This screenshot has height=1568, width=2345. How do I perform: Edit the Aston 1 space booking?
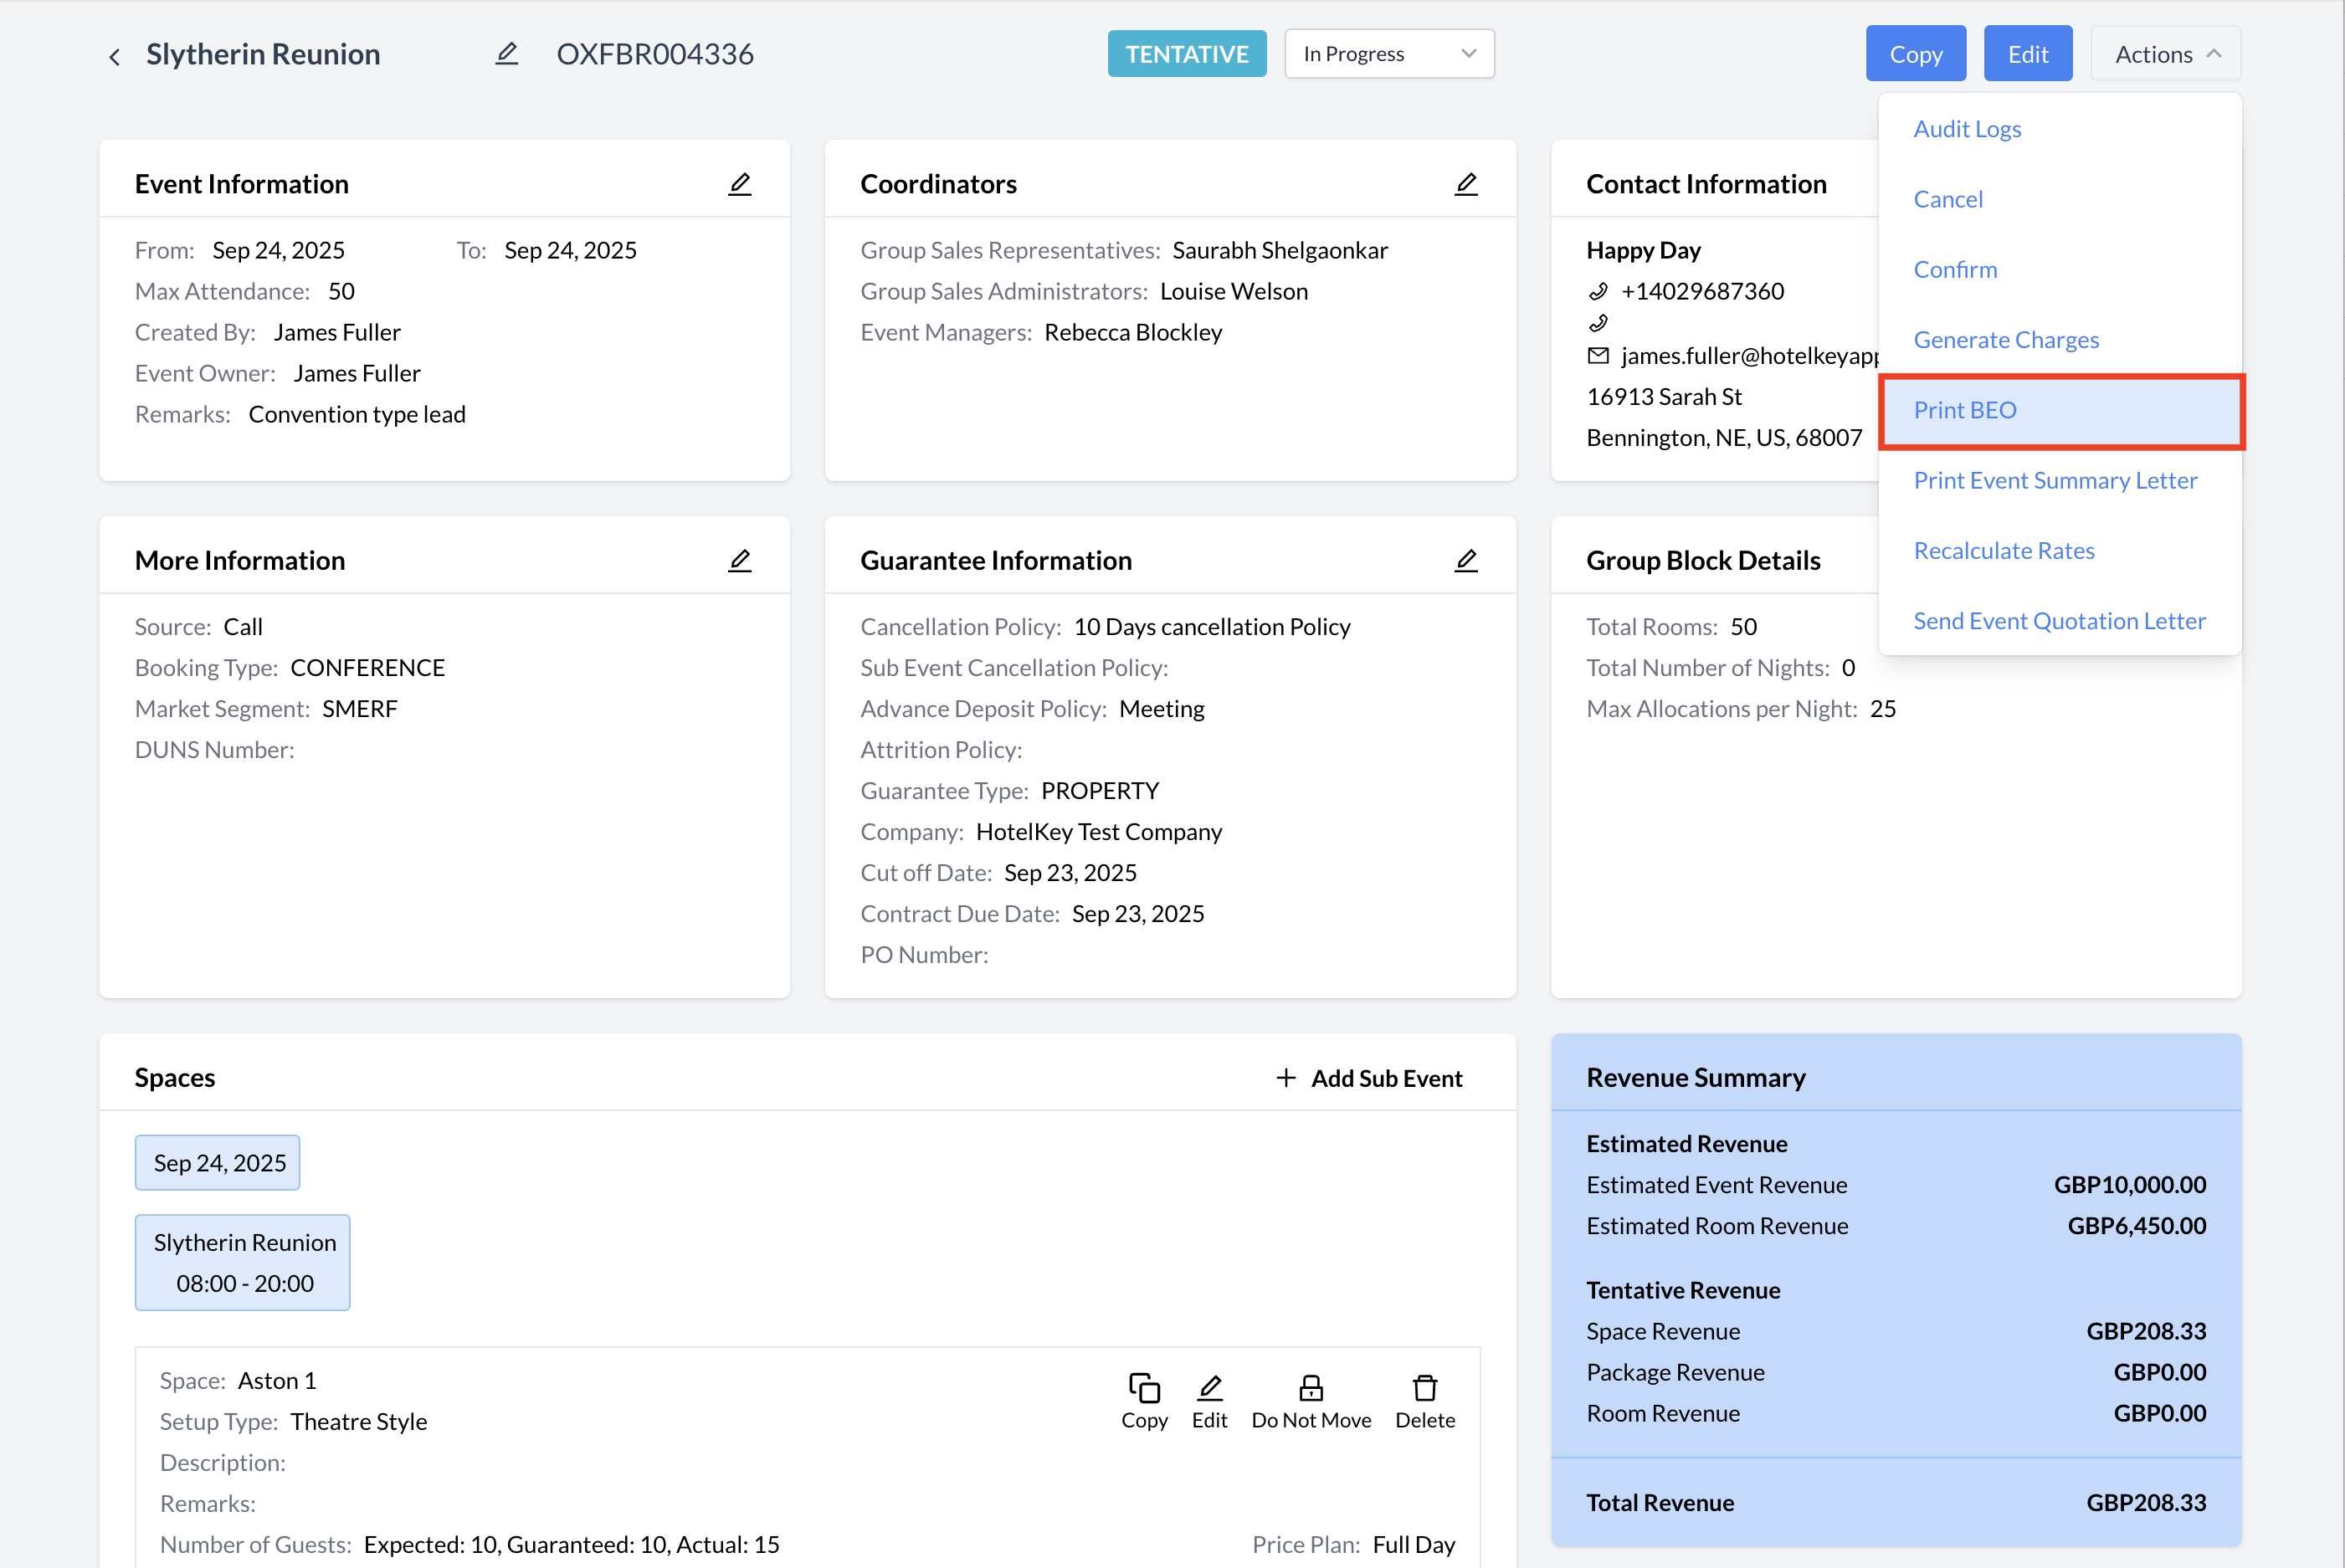click(x=1209, y=1400)
